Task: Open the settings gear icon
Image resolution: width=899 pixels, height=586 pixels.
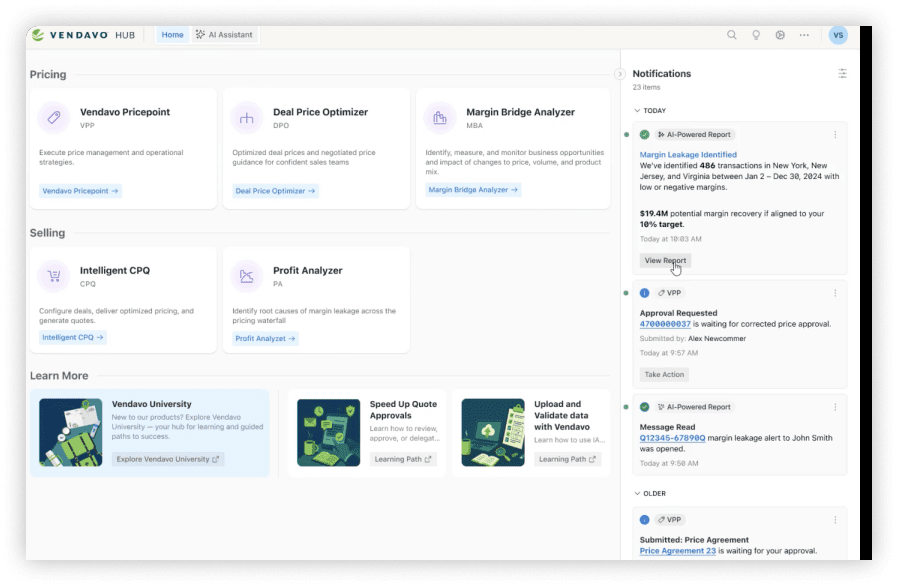Action: click(x=778, y=34)
